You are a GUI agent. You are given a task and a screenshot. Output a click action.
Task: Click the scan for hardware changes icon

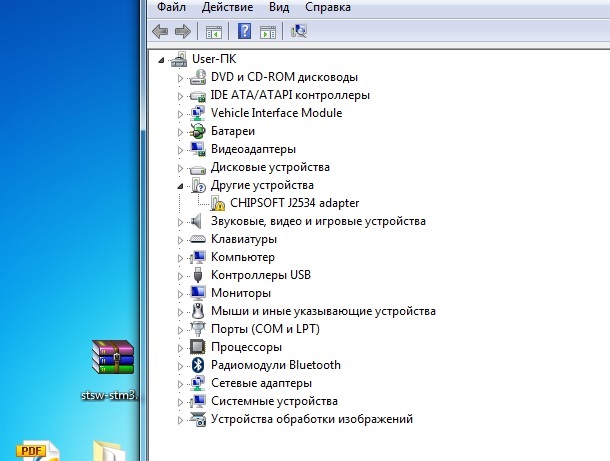click(298, 32)
